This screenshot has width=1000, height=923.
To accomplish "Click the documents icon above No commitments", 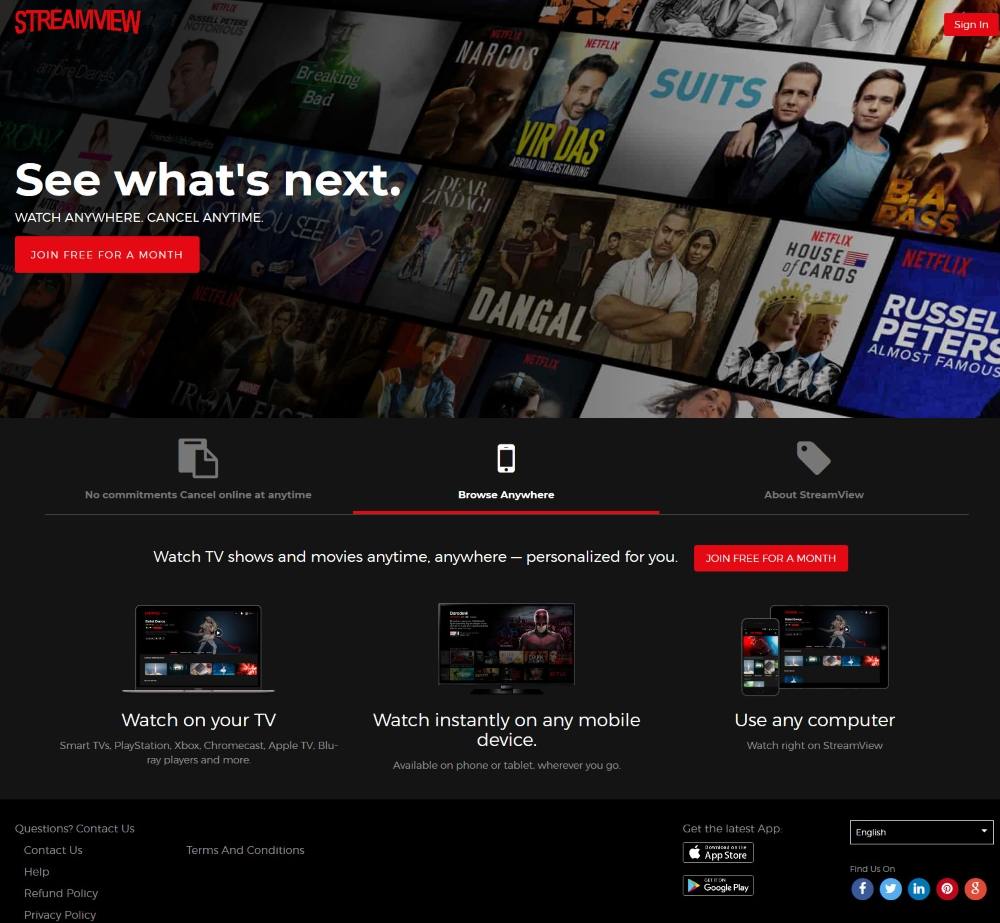I will [x=198, y=458].
